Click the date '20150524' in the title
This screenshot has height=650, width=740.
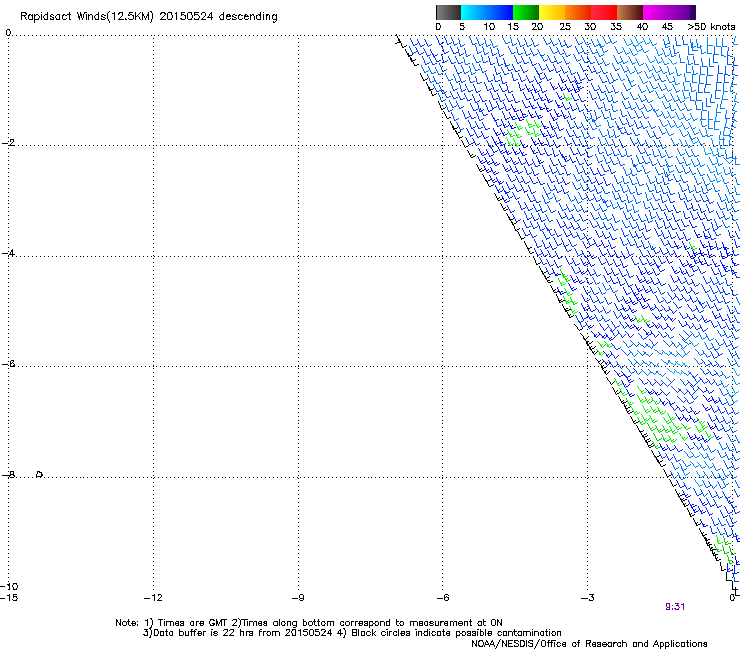186,17
